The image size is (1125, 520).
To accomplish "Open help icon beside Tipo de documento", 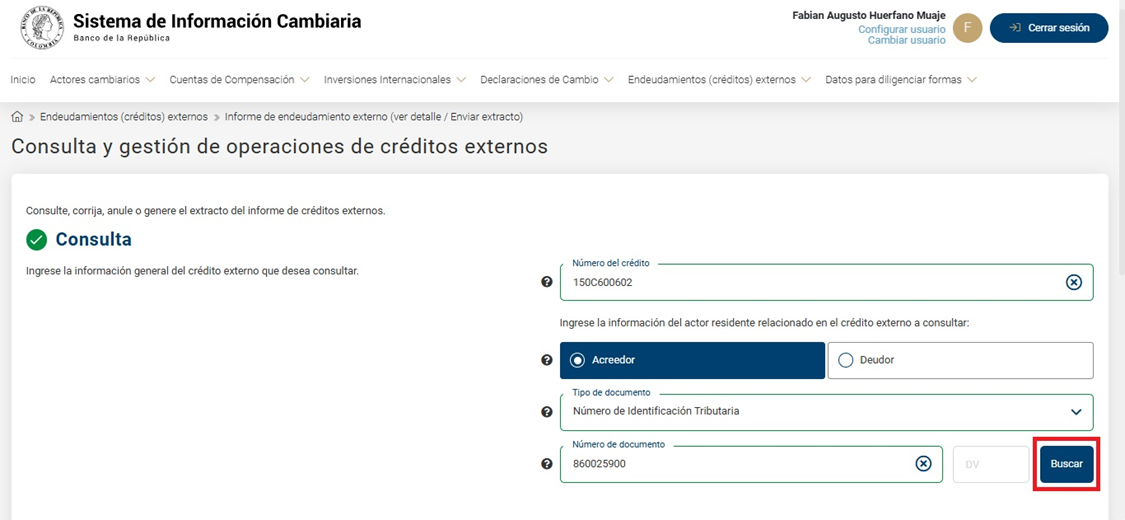I will [546, 412].
